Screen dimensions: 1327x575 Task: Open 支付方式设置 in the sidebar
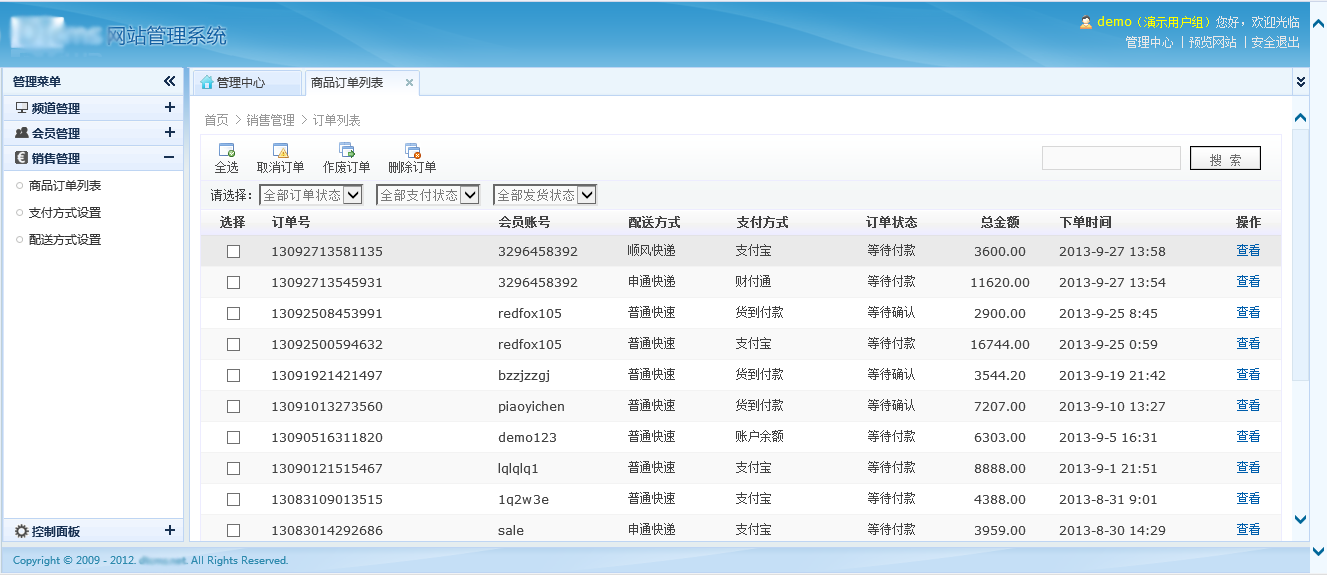tap(65, 213)
